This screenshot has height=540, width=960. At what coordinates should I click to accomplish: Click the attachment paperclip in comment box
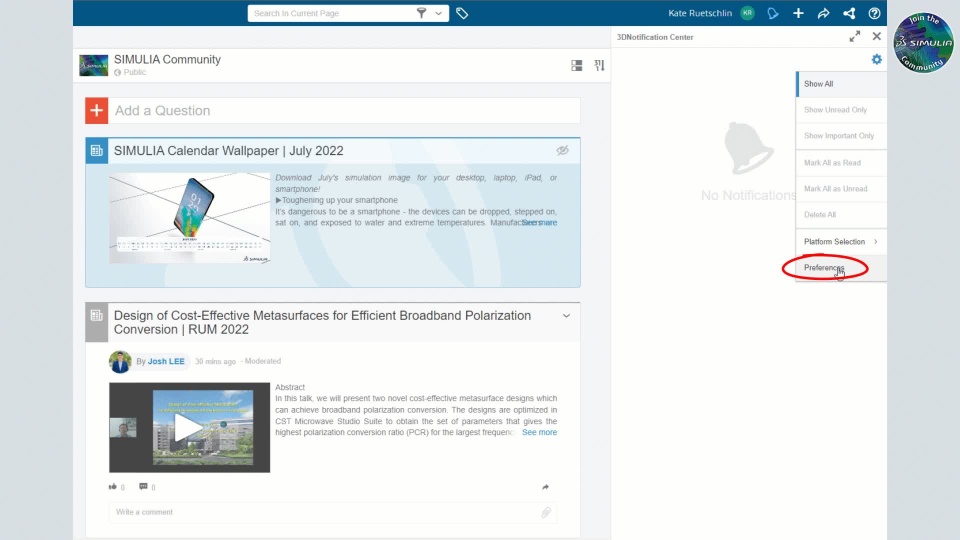point(546,512)
